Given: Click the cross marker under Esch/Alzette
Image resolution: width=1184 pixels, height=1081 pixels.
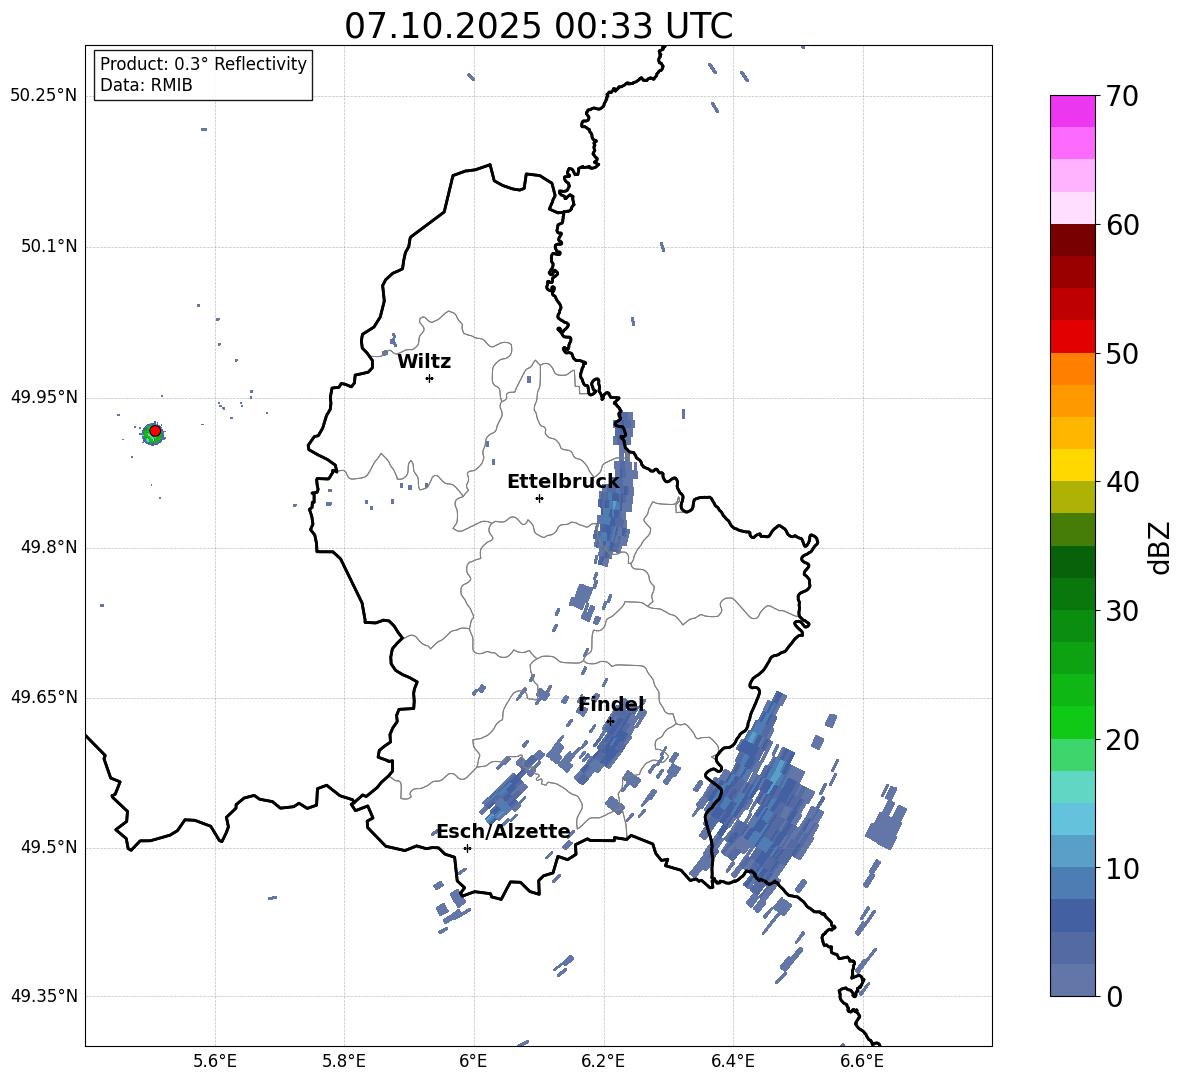Looking at the screenshot, I should (467, 848).
